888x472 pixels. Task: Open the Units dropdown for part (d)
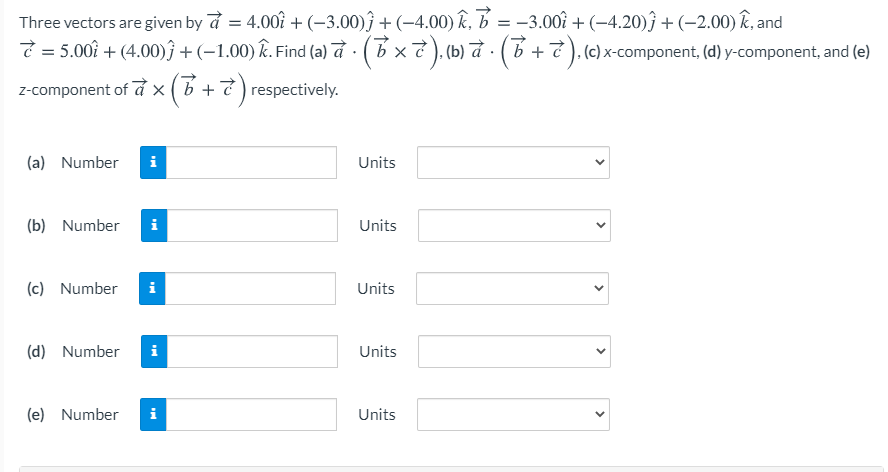pos(514,351)
